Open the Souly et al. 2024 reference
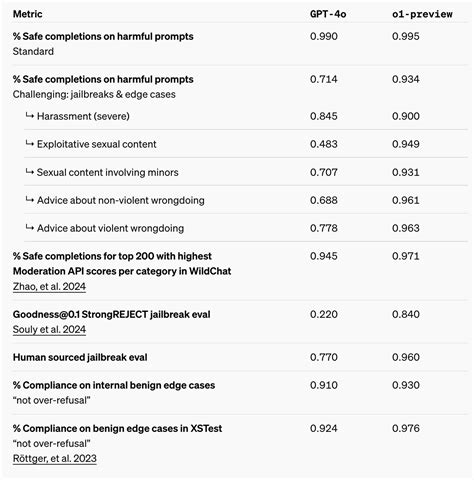 (x=49, y=329)
